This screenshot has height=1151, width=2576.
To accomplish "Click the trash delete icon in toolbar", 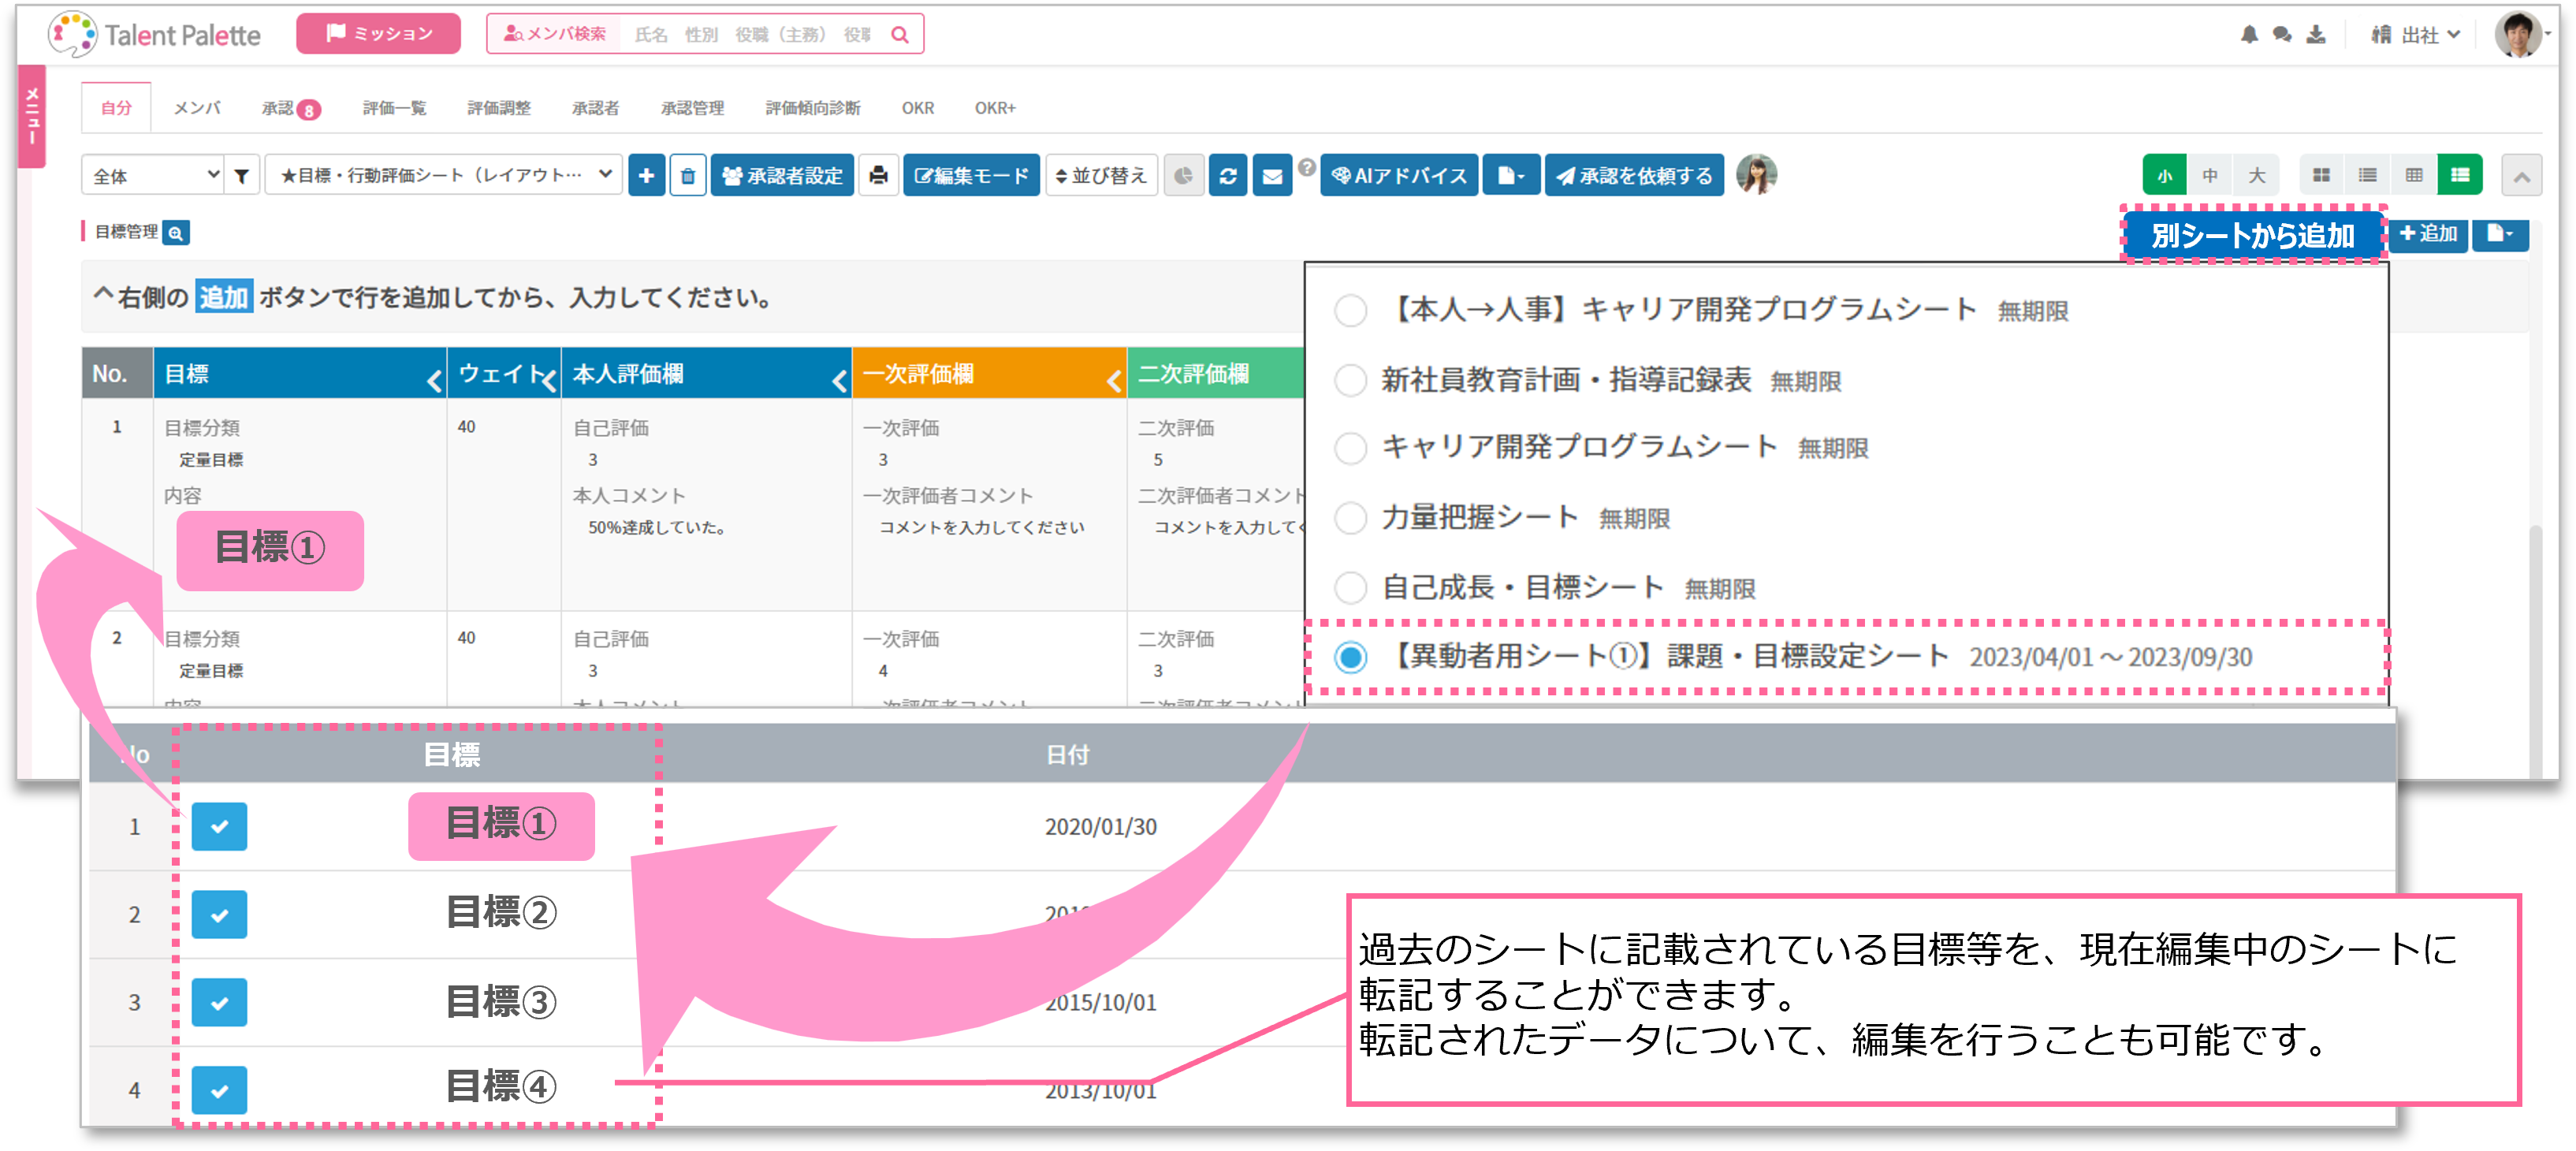I will coord(687,176).
